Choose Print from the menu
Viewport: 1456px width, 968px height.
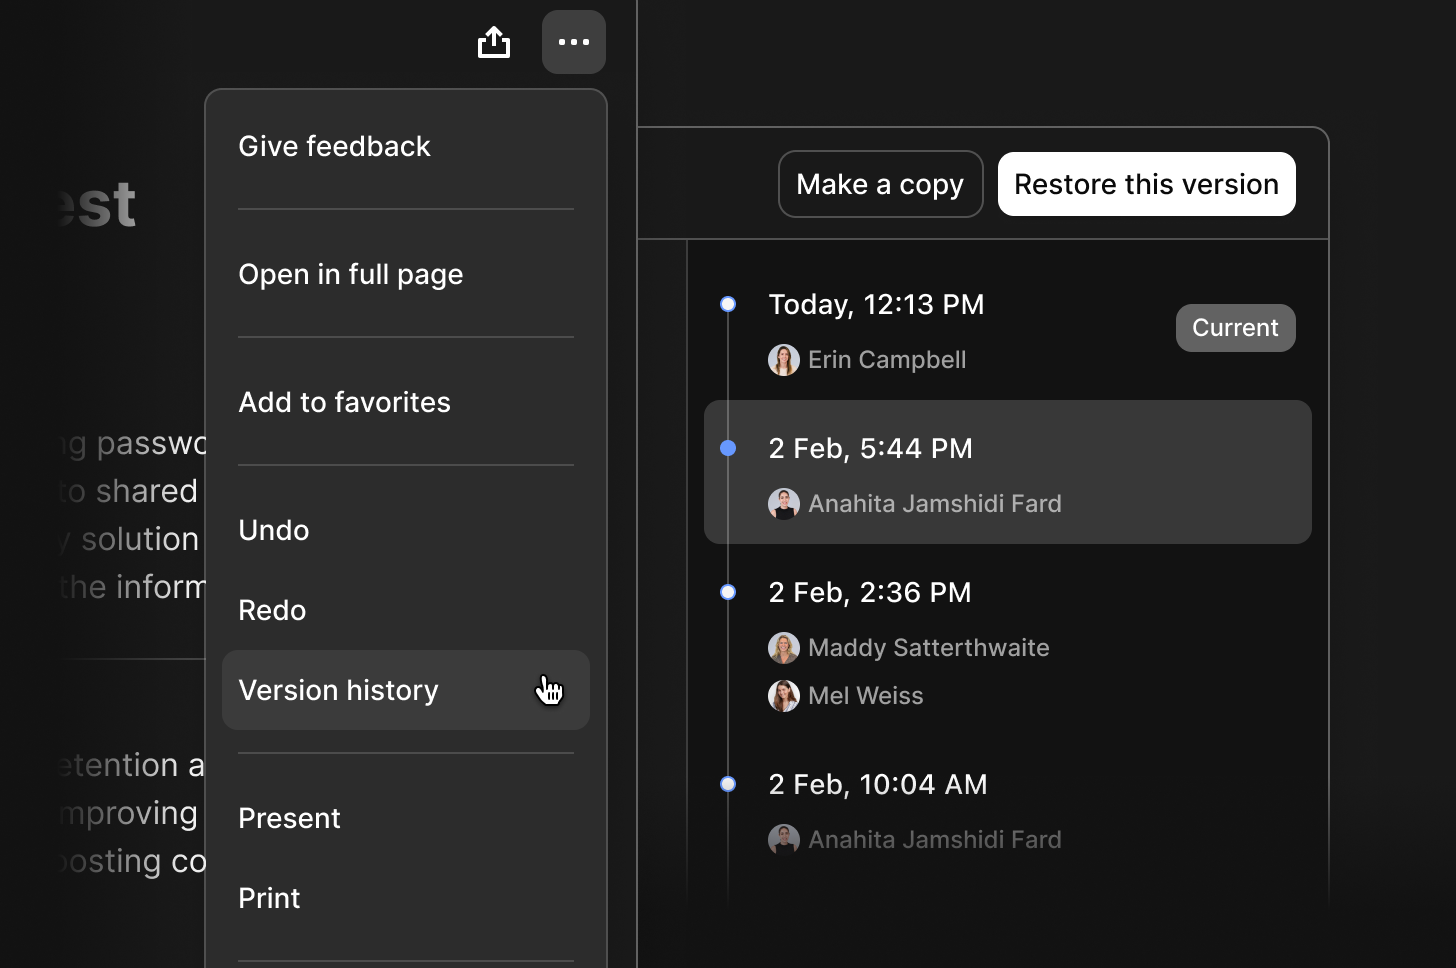click(x=406, y=898)
